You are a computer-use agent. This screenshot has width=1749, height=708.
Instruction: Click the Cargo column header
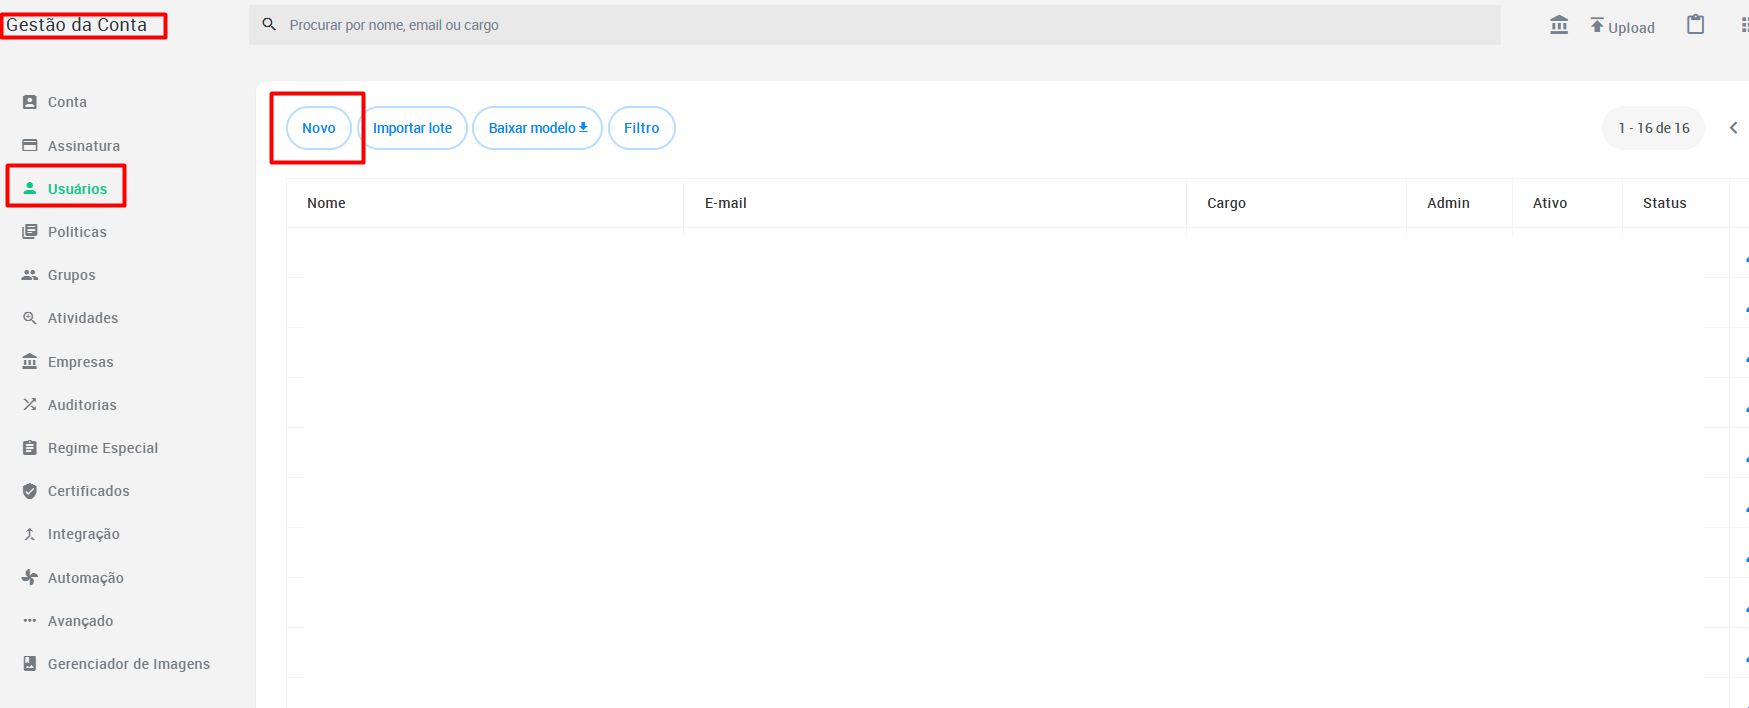coord(1226,203)
